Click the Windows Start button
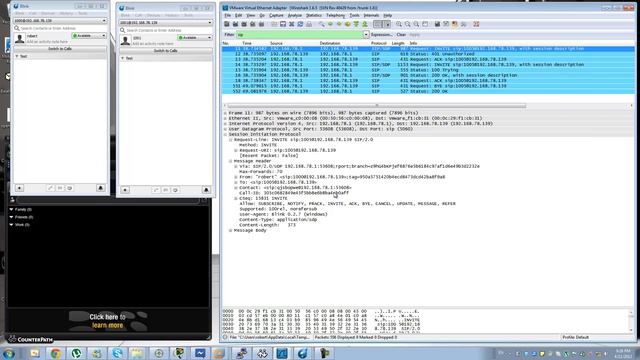 (x=9, y=353)
